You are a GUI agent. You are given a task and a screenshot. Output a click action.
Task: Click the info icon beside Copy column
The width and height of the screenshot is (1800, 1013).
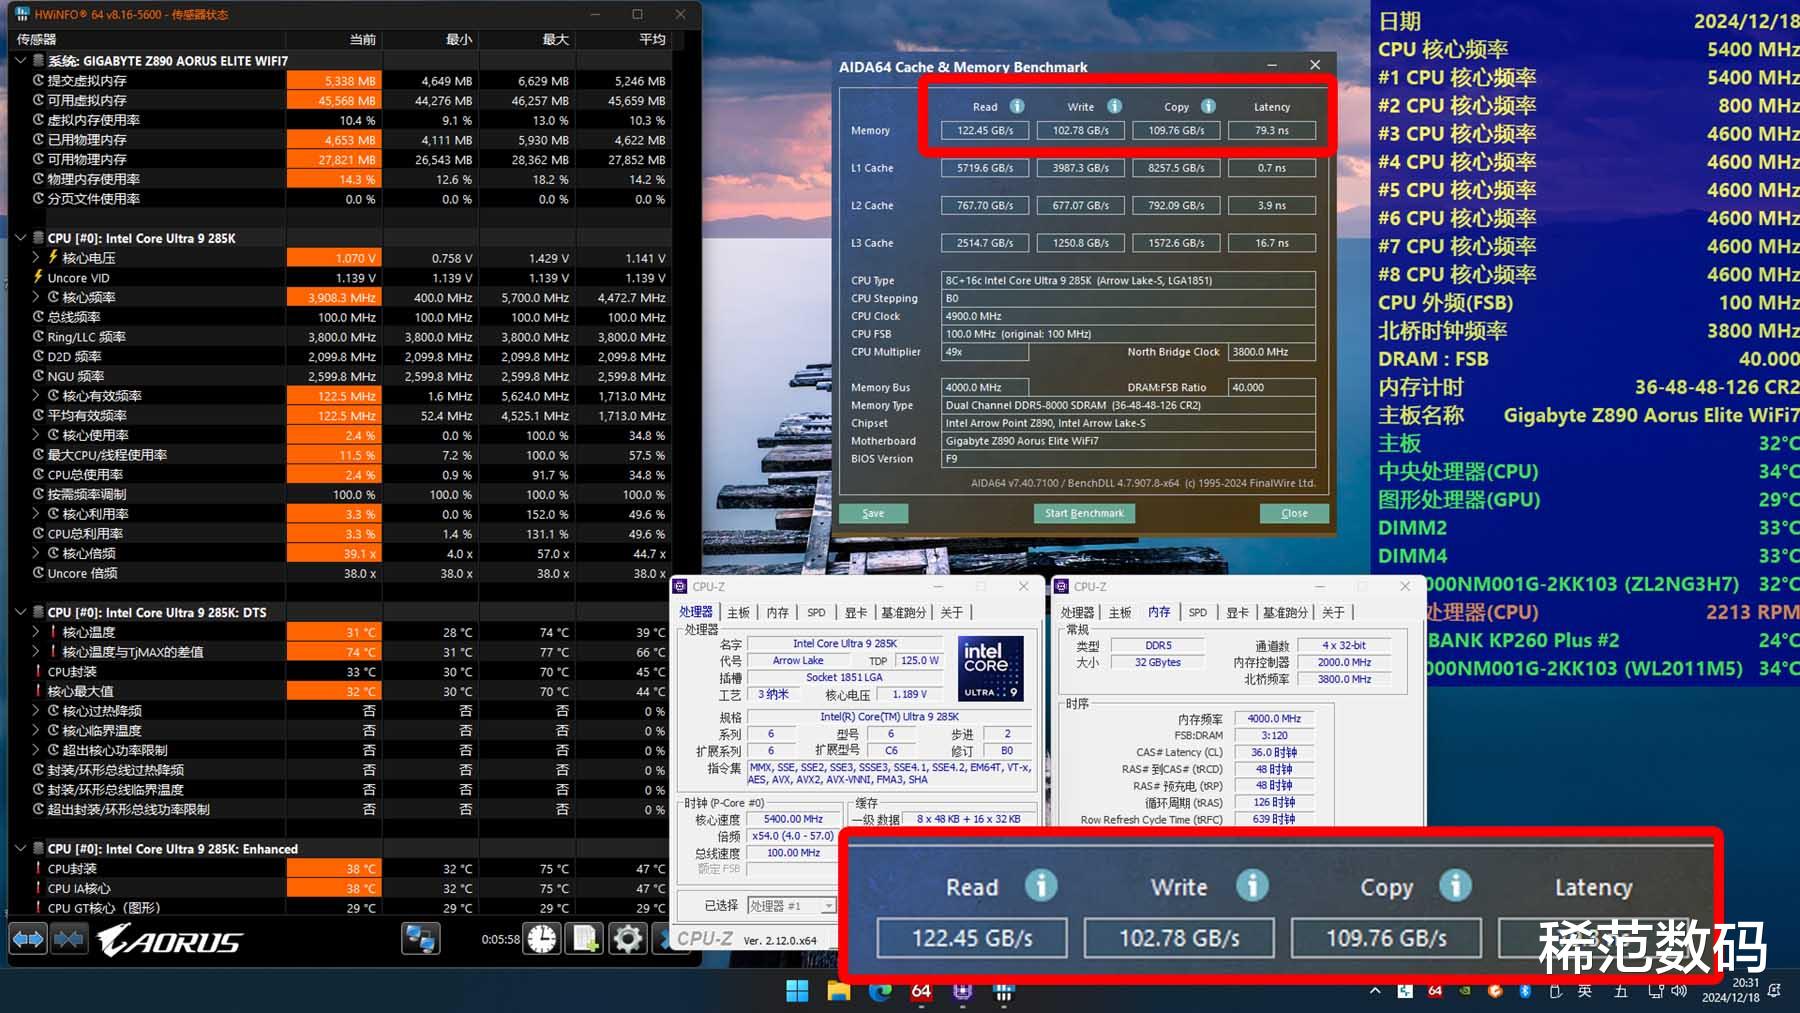[x=1208, y=107]
